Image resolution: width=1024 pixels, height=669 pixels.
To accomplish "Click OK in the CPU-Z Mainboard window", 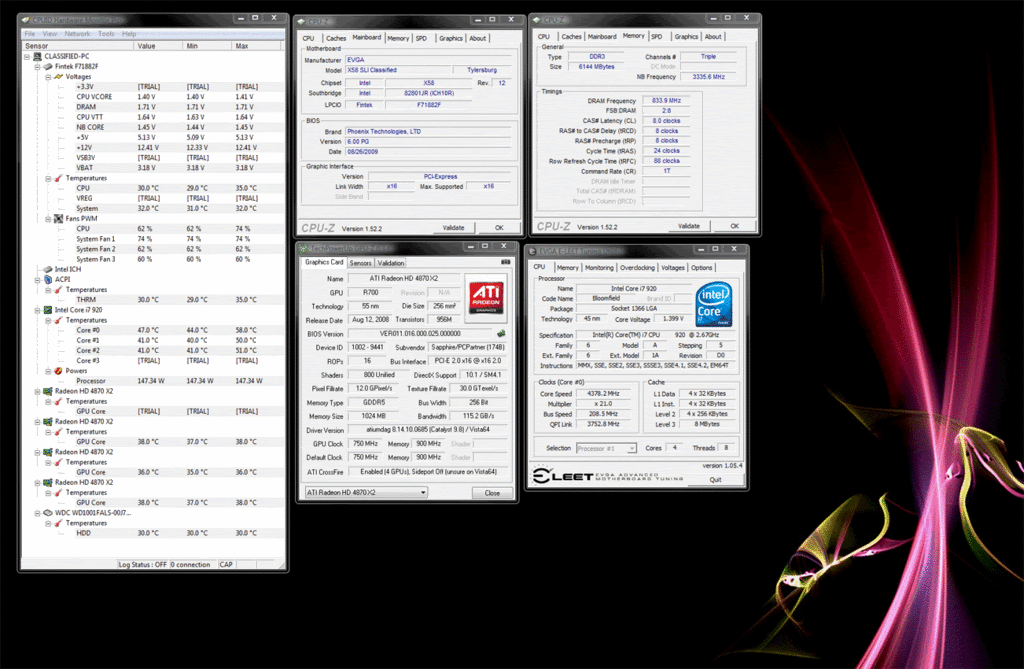I will pyautogui.click(x=499, y=228).
